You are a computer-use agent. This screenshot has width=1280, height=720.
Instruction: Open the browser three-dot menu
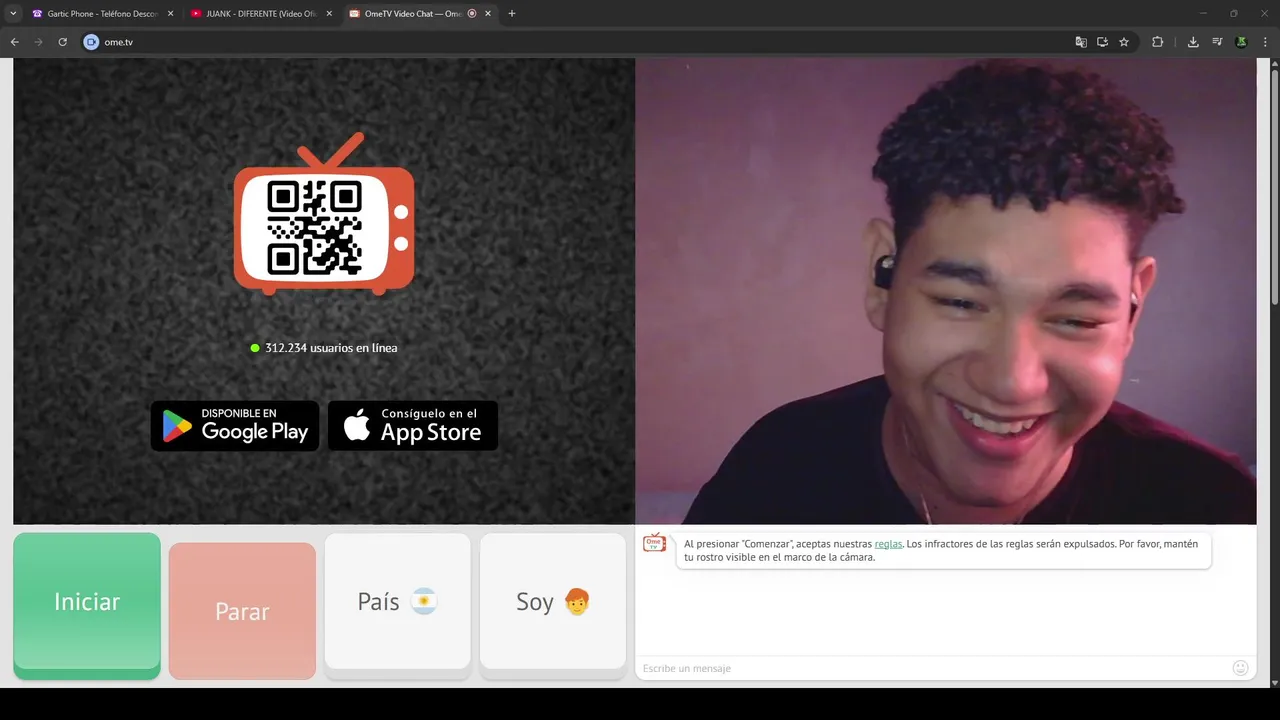(x=1266, y=42)
